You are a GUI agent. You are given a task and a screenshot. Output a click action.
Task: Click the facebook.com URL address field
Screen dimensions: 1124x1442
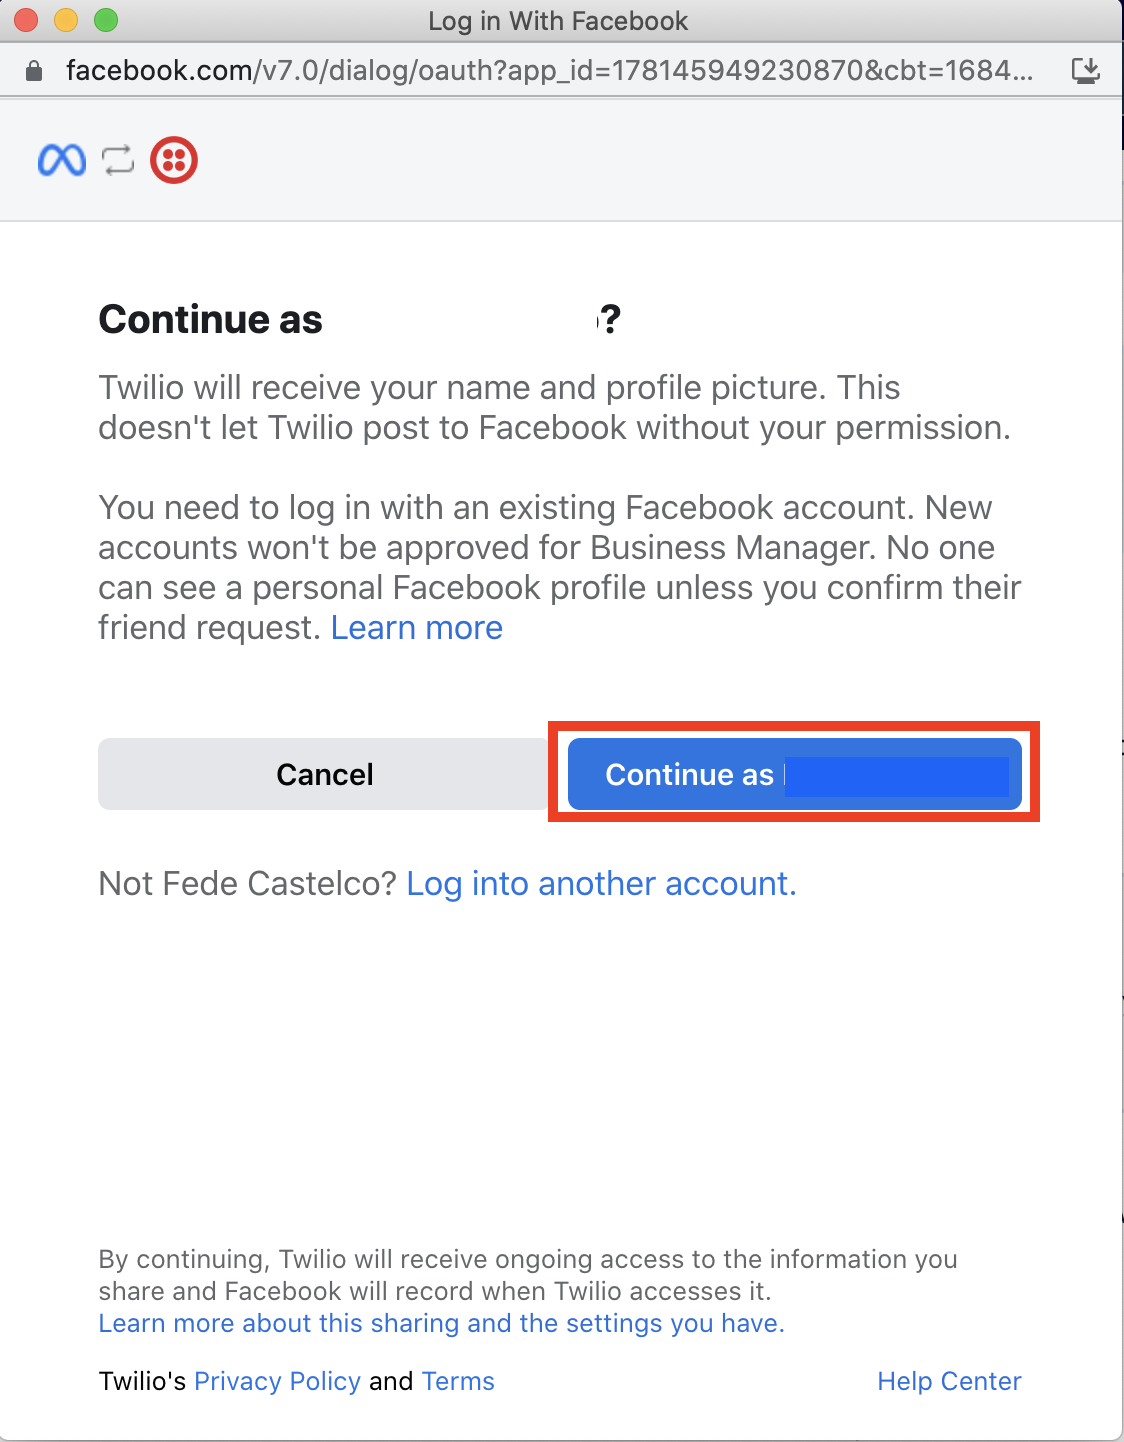(x=549, y=70)
